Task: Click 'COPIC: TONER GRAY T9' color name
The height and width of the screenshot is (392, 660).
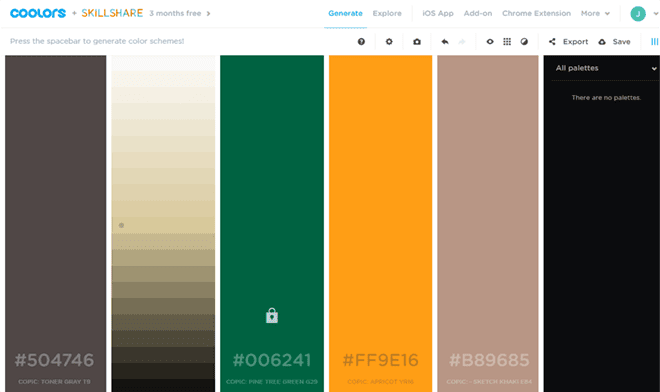Action: click(54, 382)
